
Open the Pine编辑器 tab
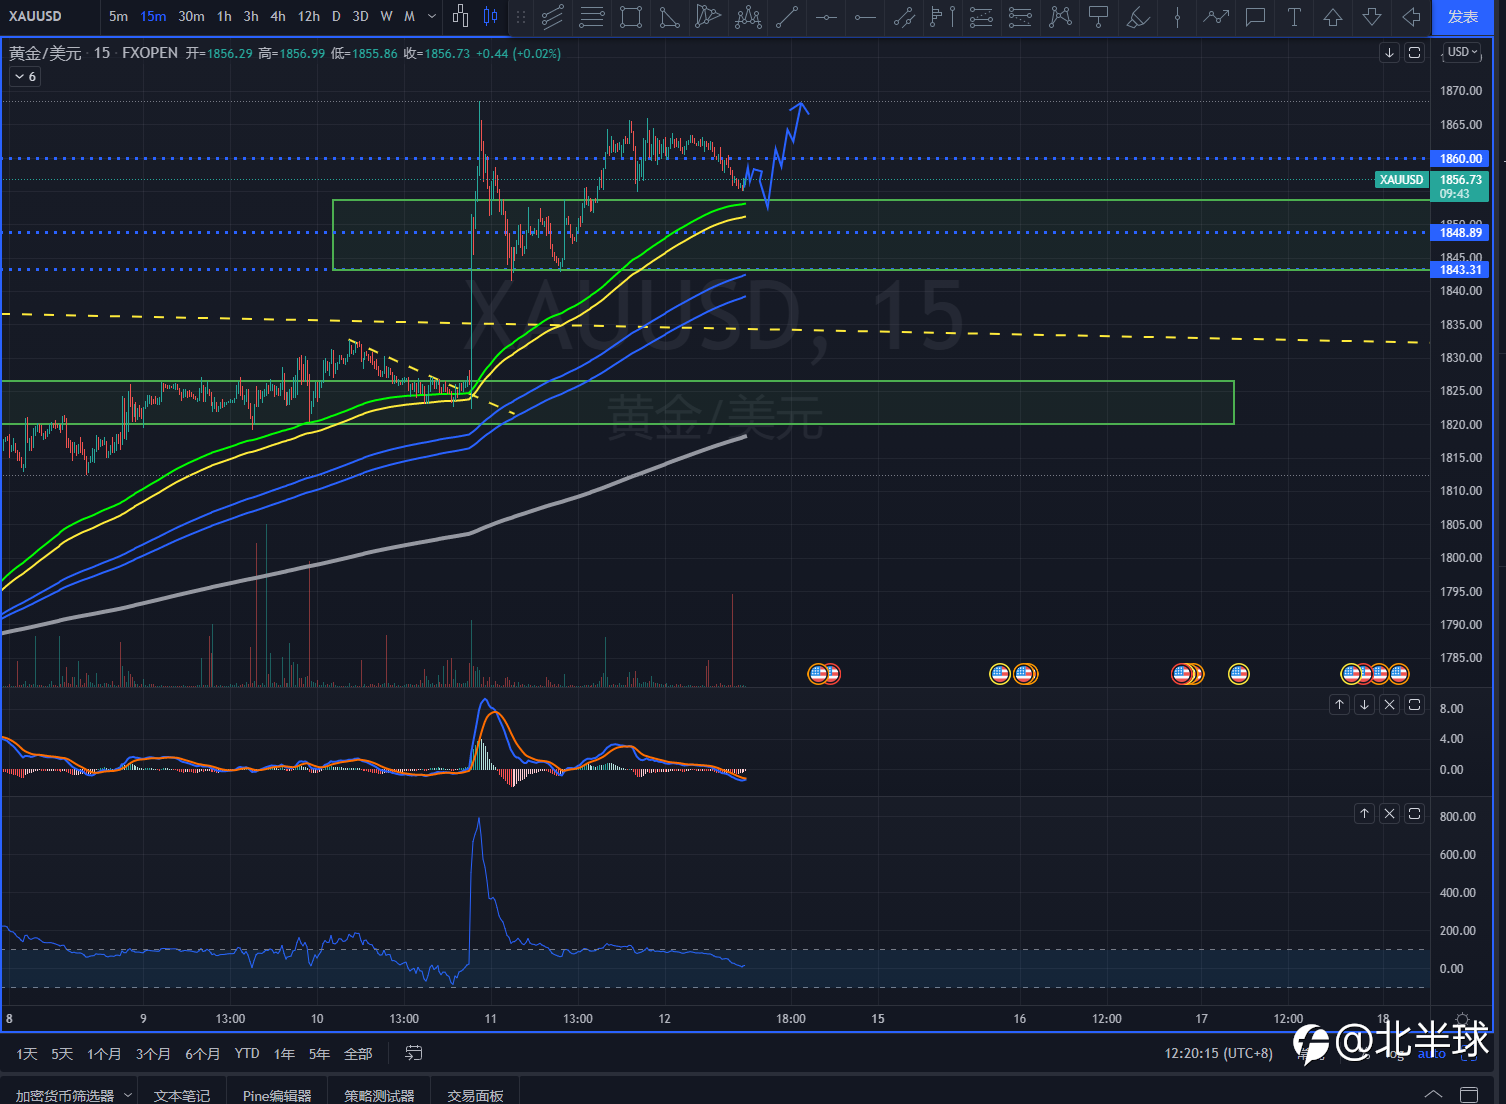(277, 1096)
